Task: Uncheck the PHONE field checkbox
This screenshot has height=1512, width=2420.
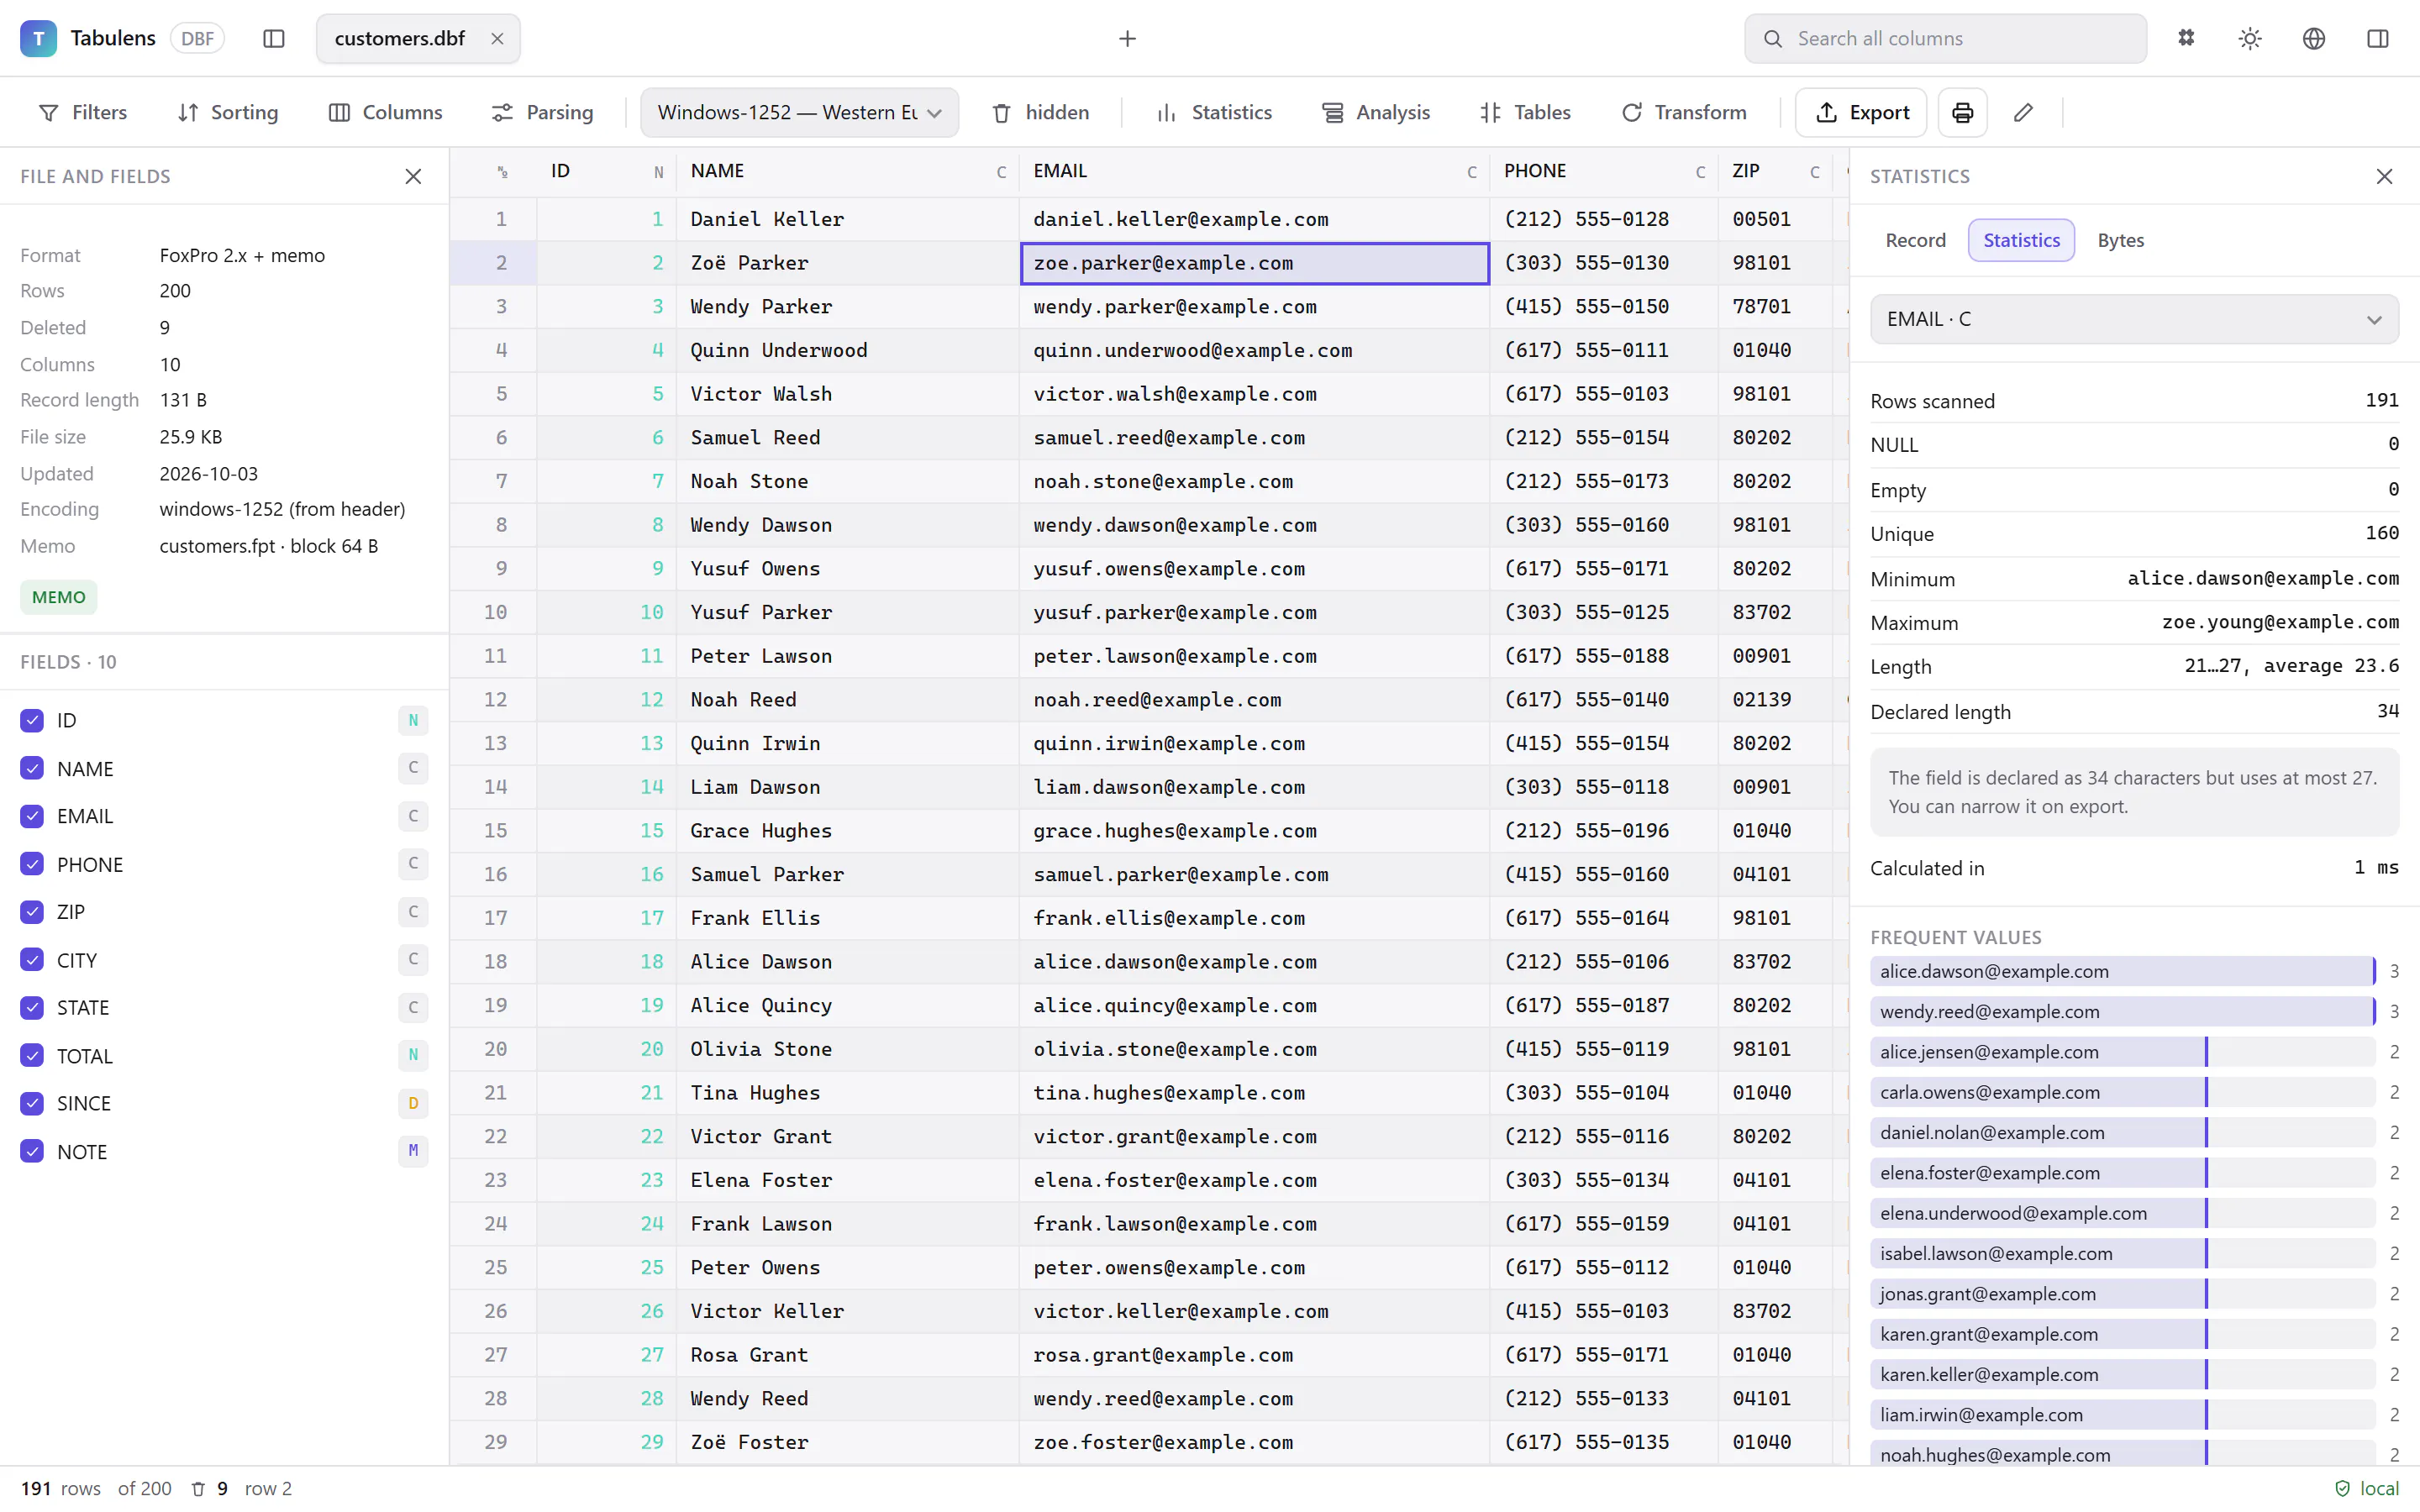Action: (32, 864)
